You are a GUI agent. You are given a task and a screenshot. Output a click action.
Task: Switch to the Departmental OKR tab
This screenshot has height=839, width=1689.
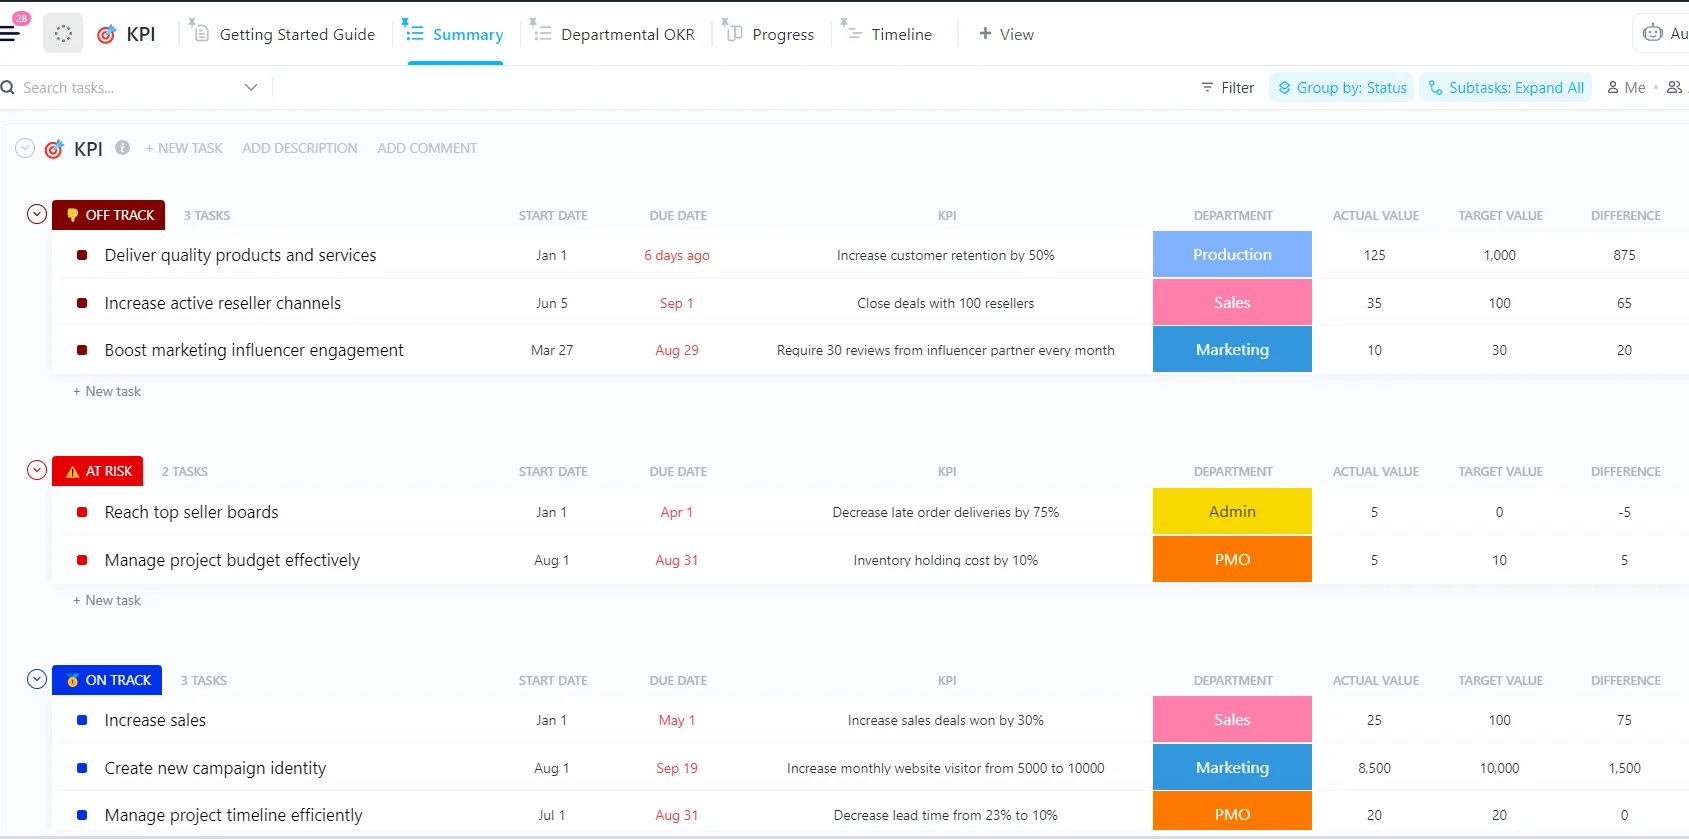[x=627, y=34]
